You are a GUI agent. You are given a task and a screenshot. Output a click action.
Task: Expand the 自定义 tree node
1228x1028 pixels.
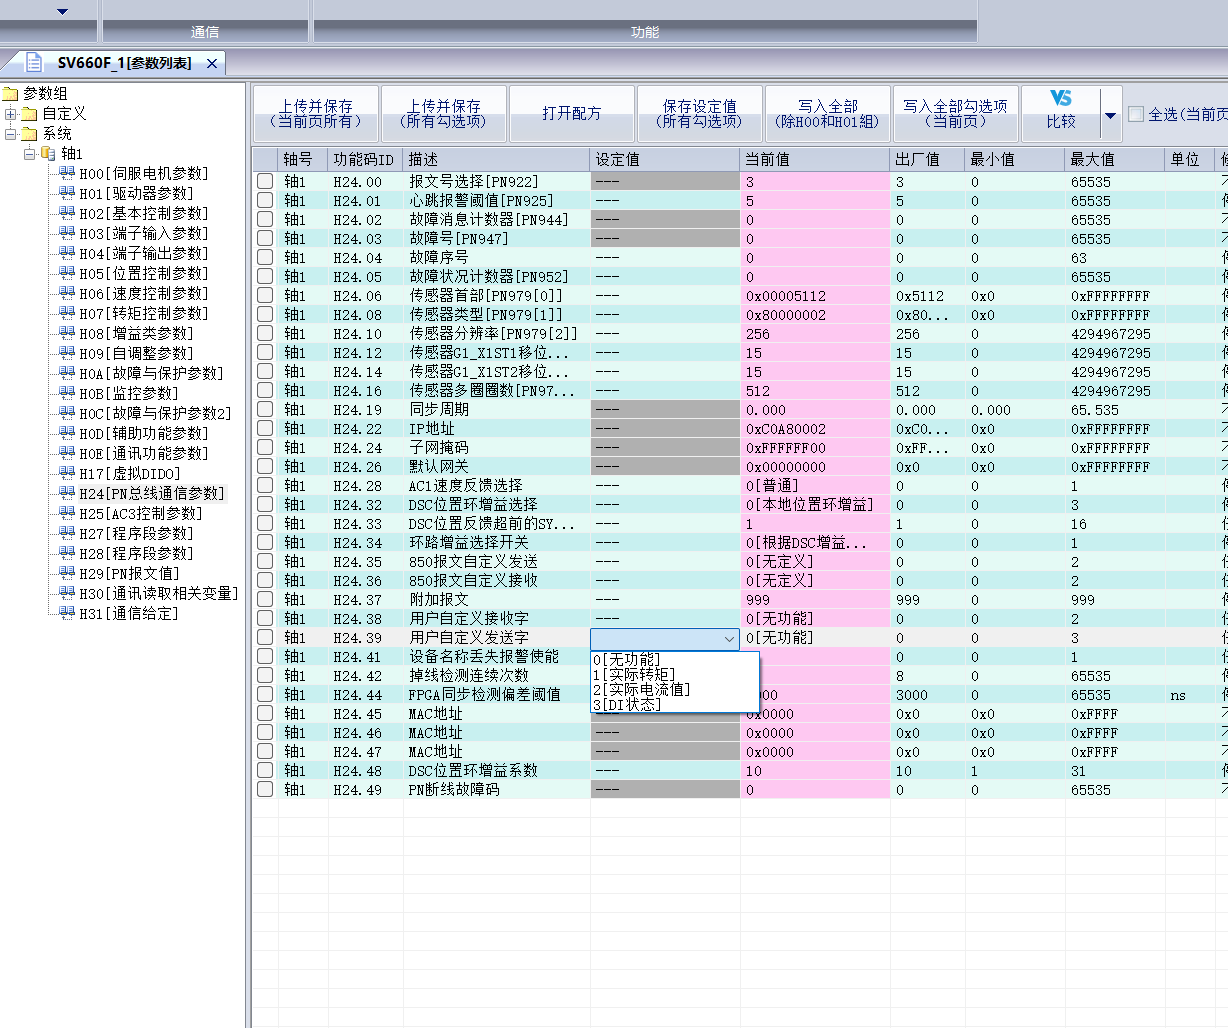coord(11,114)
